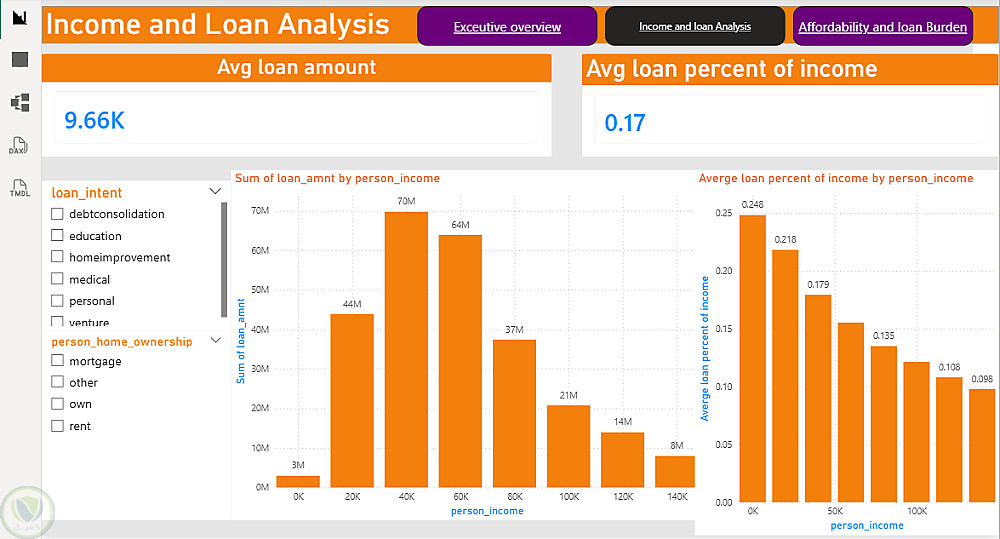Select Avg loan percent of income title
This screenshot has width=1000, height=539.
[732, 69]
